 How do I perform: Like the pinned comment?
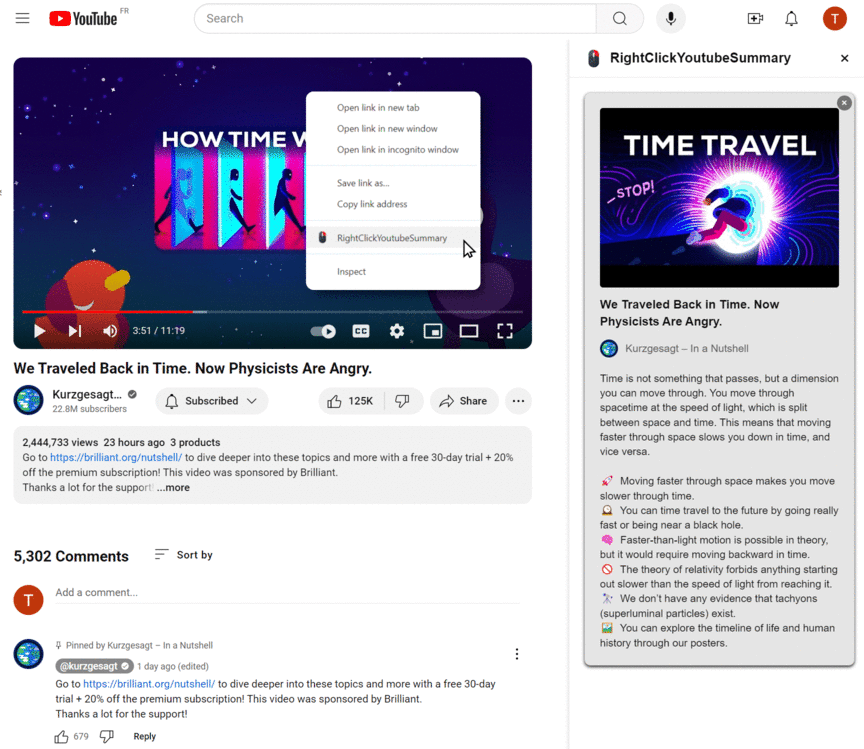61,737
